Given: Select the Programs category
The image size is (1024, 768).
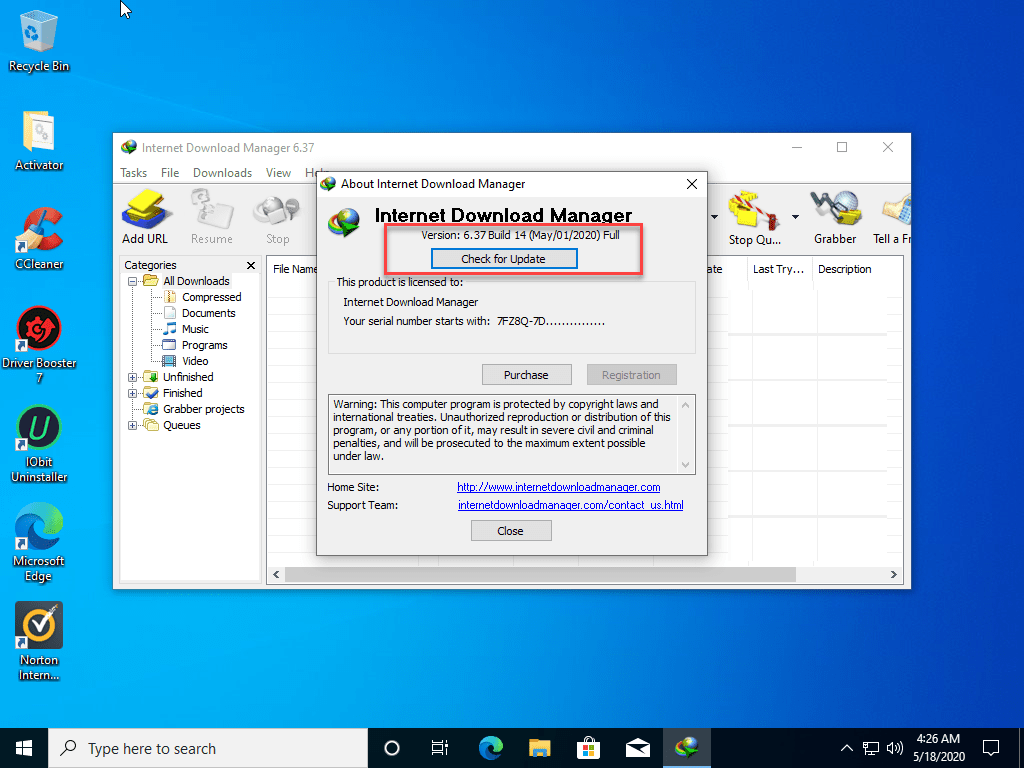Looking at the screenshot, I should [x=204, y=345].
